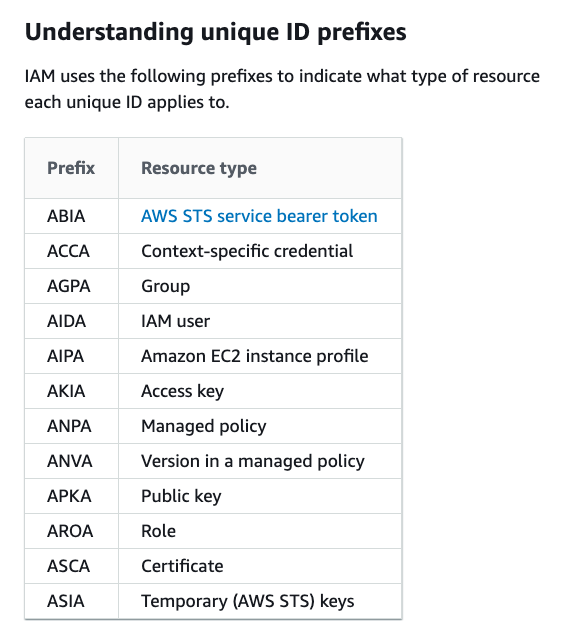Viewport: 564px width, 639px height.
Task: Select the APKA prefix cell
Action: click(x=72, y=496)
